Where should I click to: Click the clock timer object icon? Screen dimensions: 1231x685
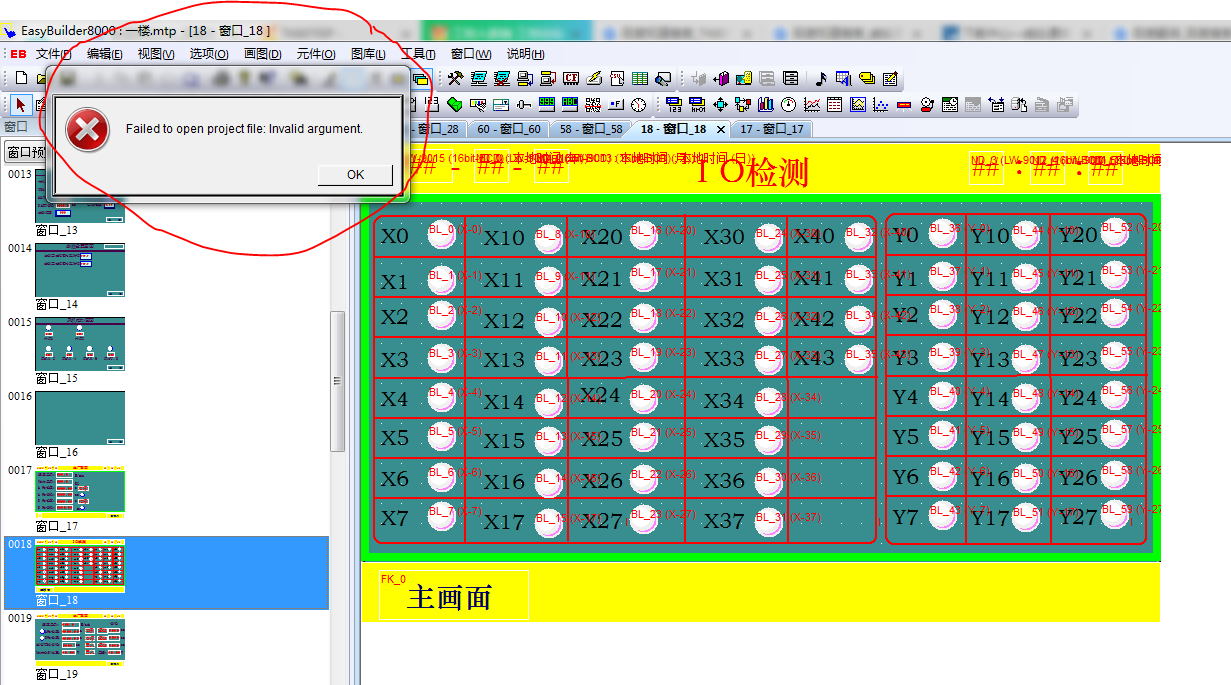coord(638,104)
